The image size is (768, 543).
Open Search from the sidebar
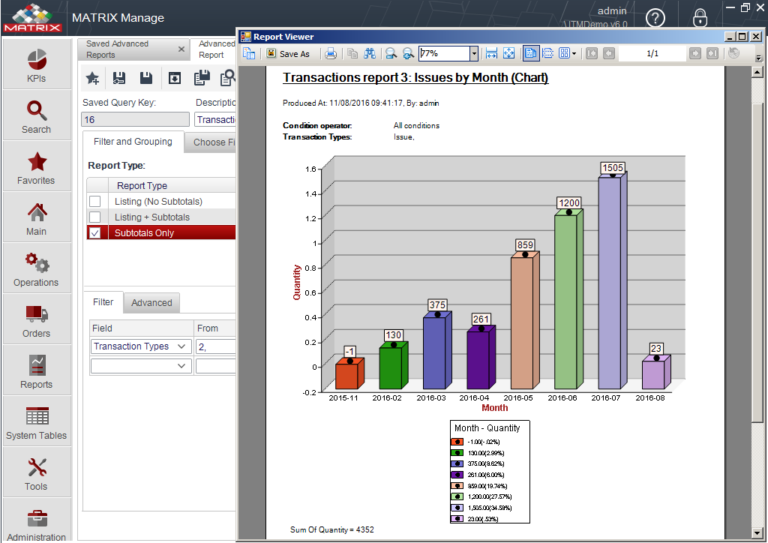point(36,116)
